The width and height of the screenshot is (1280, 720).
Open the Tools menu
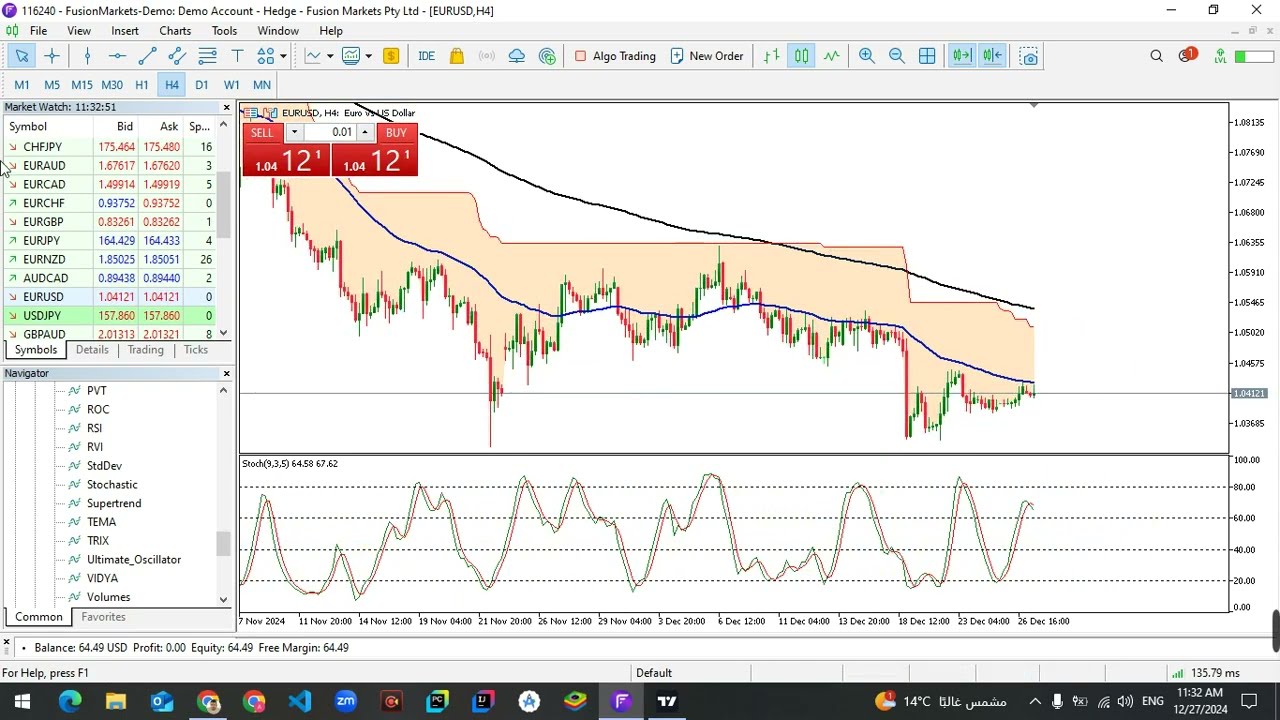tap(224, 31)
